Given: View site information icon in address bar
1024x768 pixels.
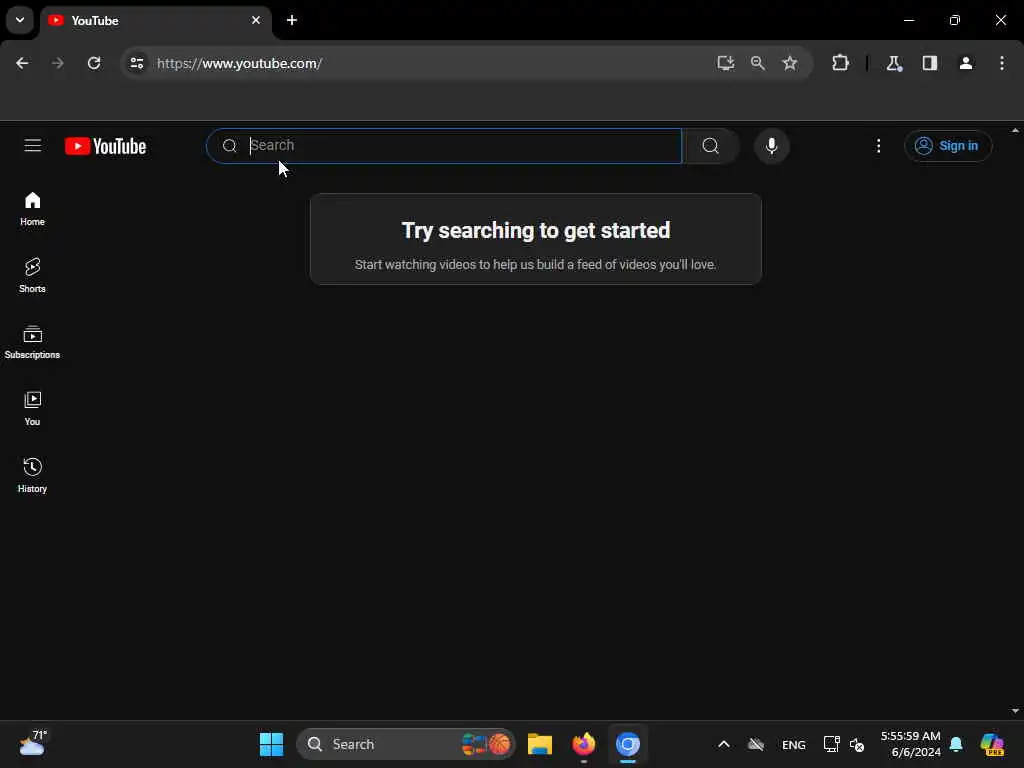Looking at the screenshot, I should coord(136,63).
